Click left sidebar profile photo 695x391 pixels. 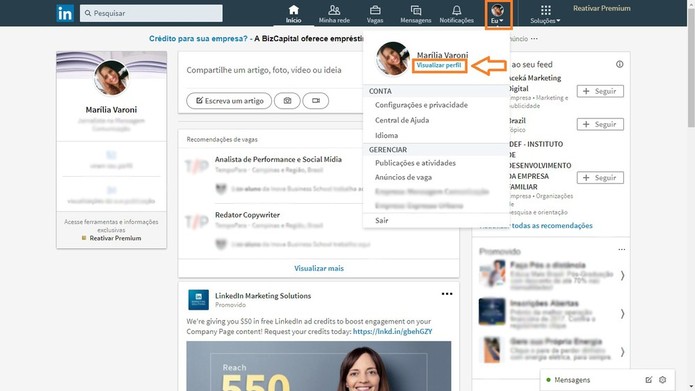pos(111,78)
